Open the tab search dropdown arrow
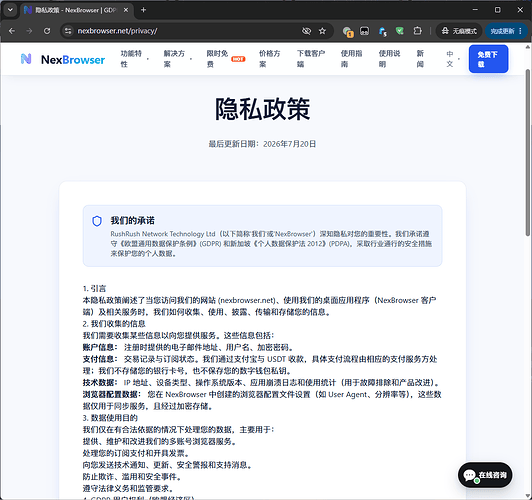The image size is (532, 500). [10, 10]
